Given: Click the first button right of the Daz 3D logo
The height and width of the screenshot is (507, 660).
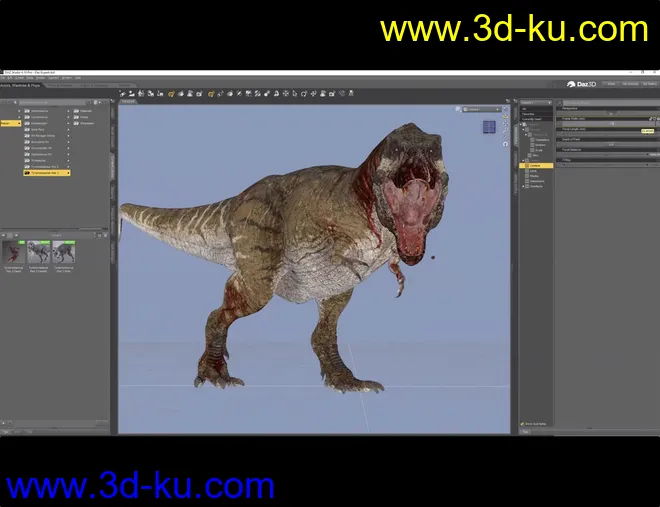Looking at the screenshot, I should point(612,84).
